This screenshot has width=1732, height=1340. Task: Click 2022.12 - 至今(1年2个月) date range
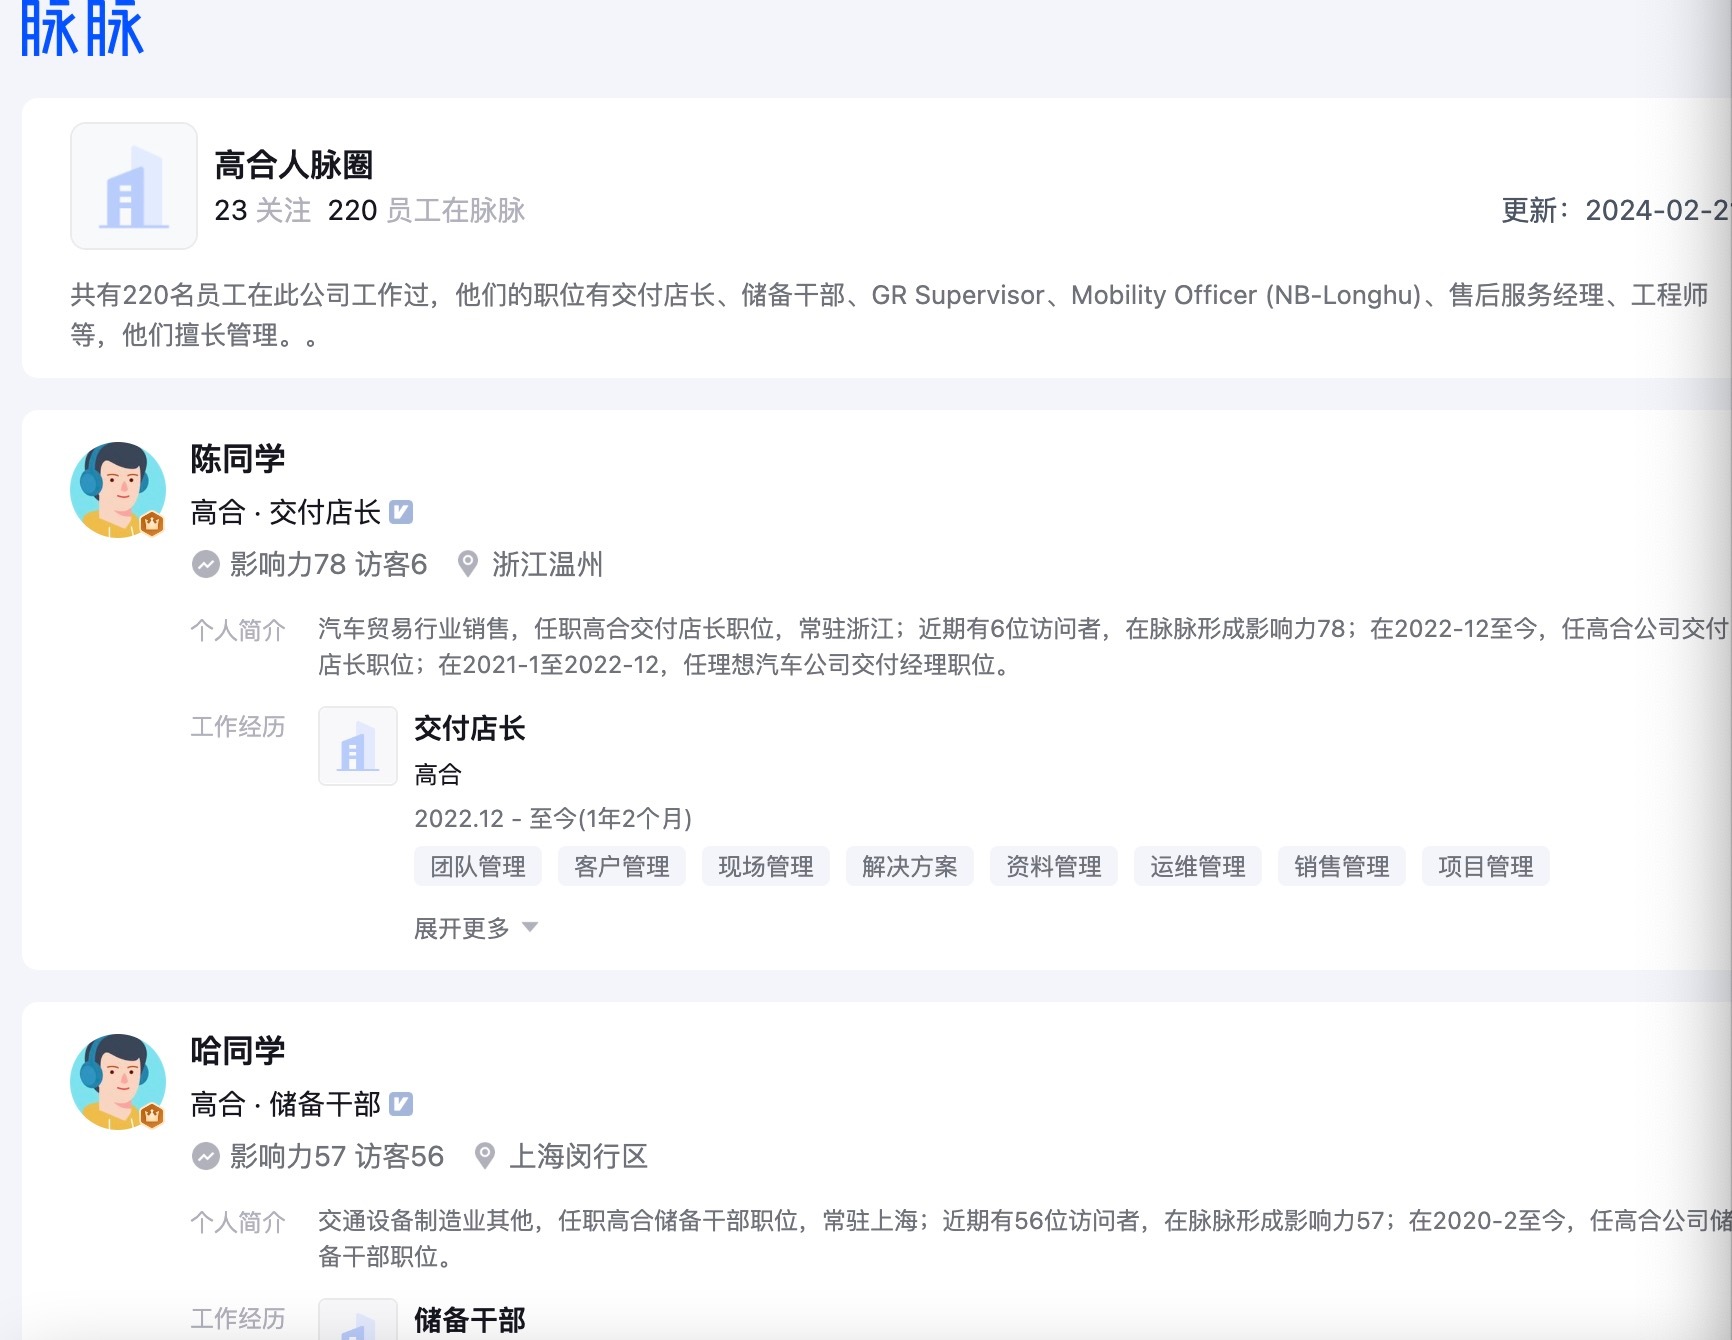pos(553,819)
